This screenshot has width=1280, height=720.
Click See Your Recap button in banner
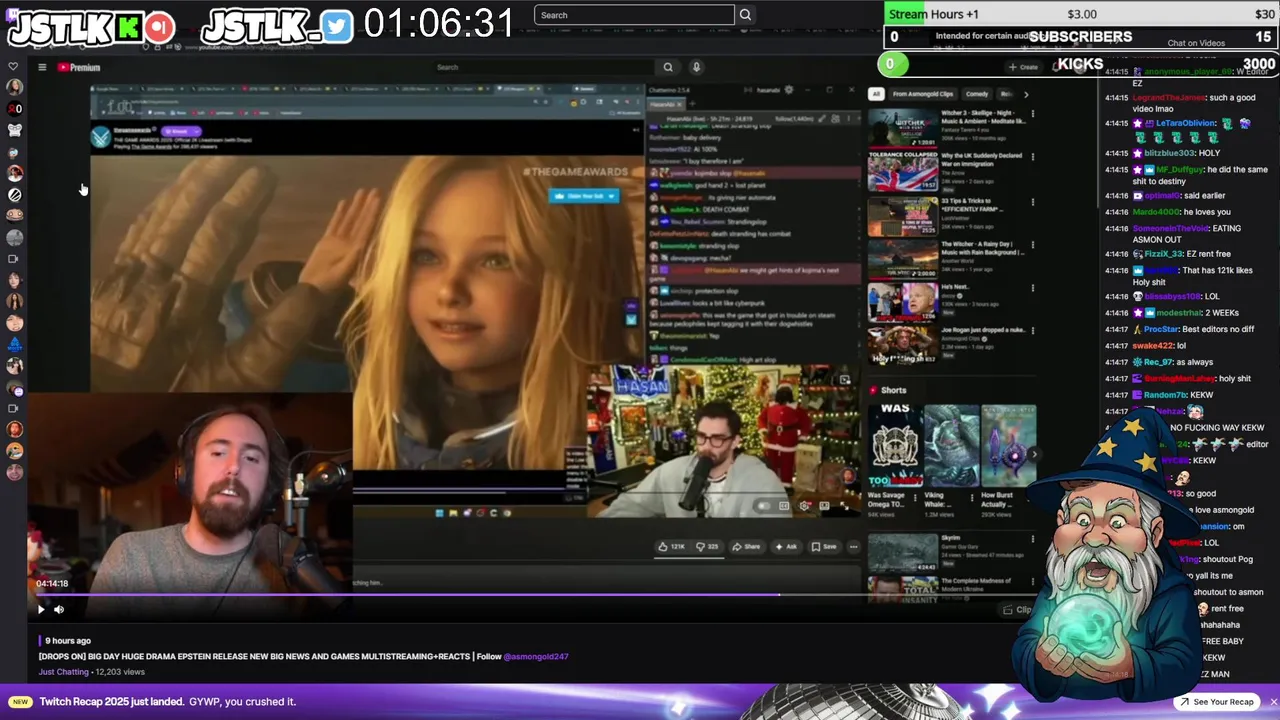pyautogui.click(x=1216, y=702)
